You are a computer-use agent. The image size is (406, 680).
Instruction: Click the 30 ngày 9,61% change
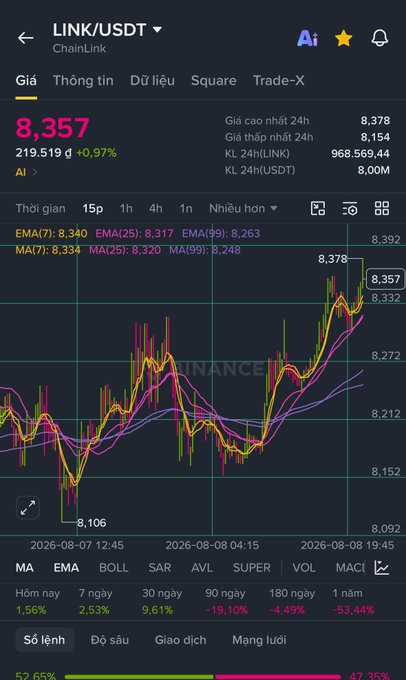pyautogui.click(x=162, y=602)
